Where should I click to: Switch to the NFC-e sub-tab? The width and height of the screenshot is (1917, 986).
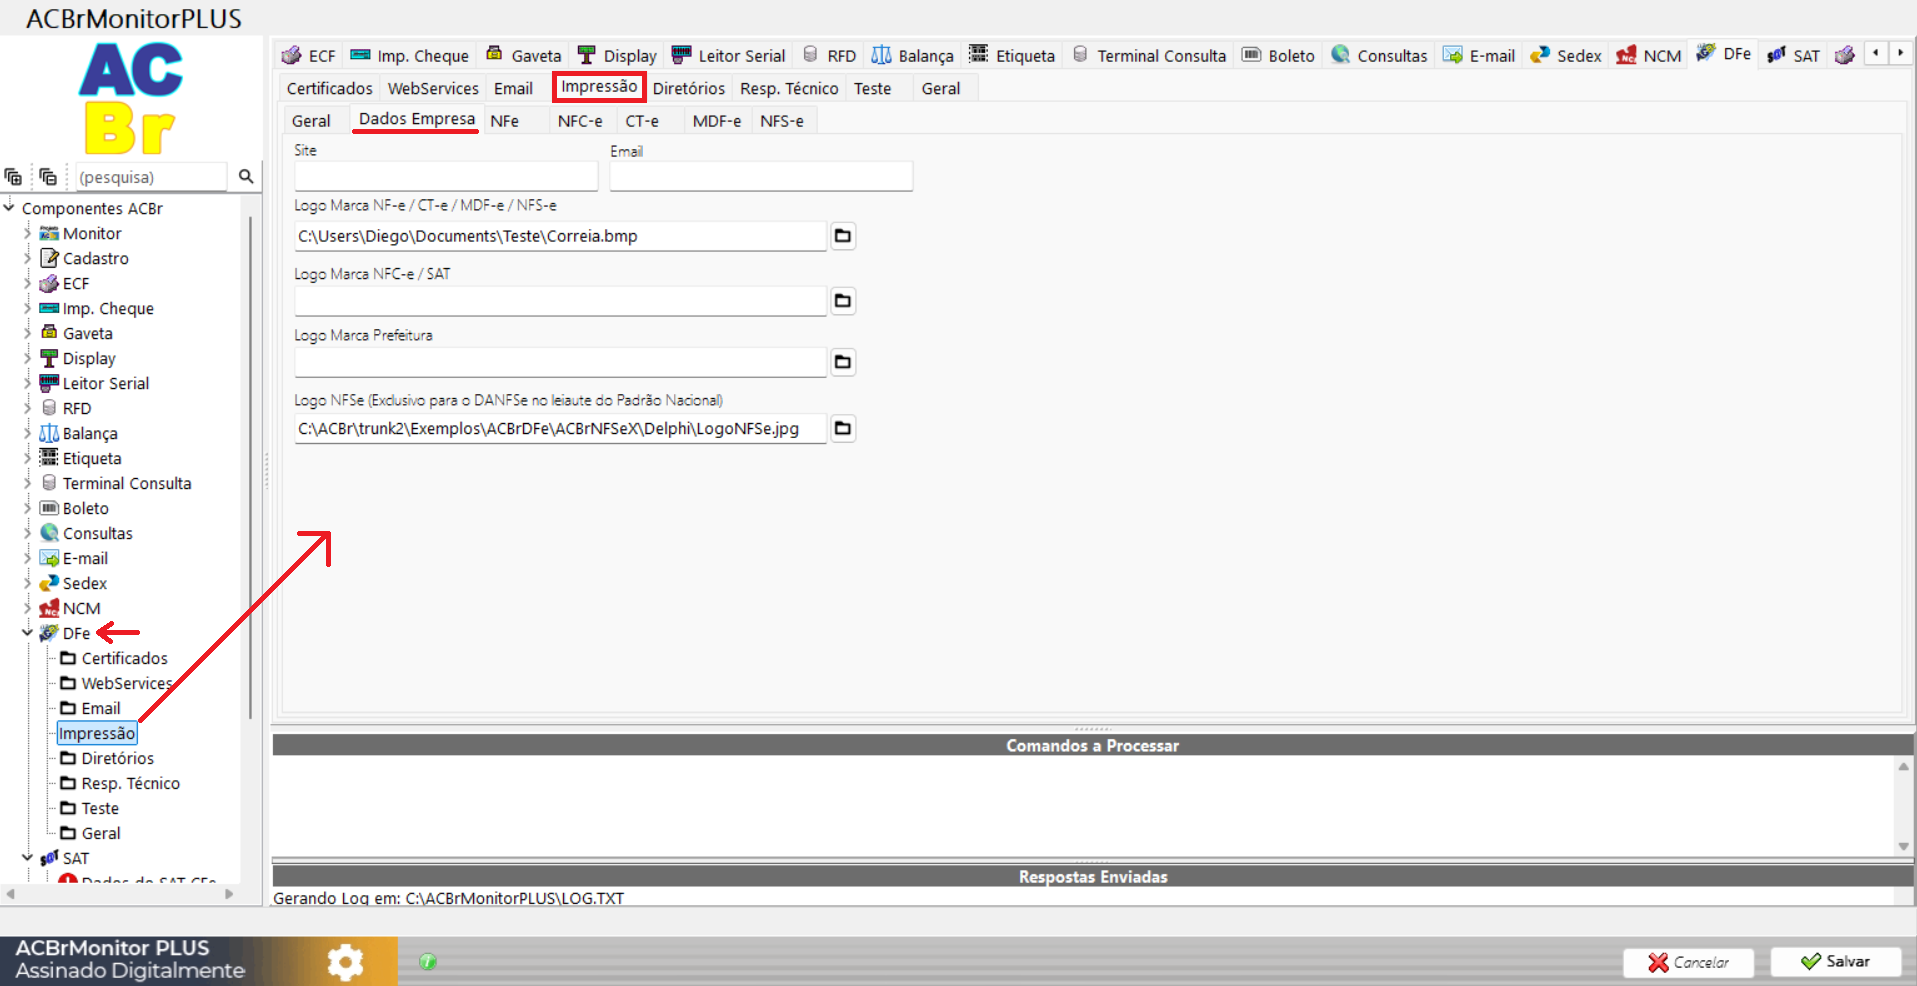[x=579, y=121]
